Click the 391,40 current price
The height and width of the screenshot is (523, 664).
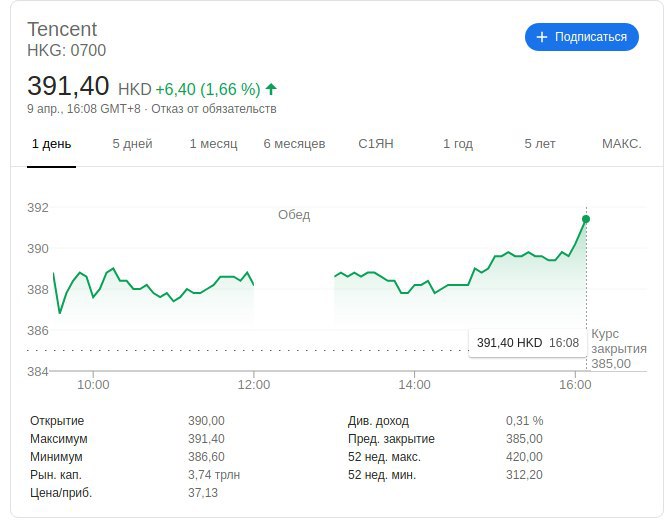(68, 86)
